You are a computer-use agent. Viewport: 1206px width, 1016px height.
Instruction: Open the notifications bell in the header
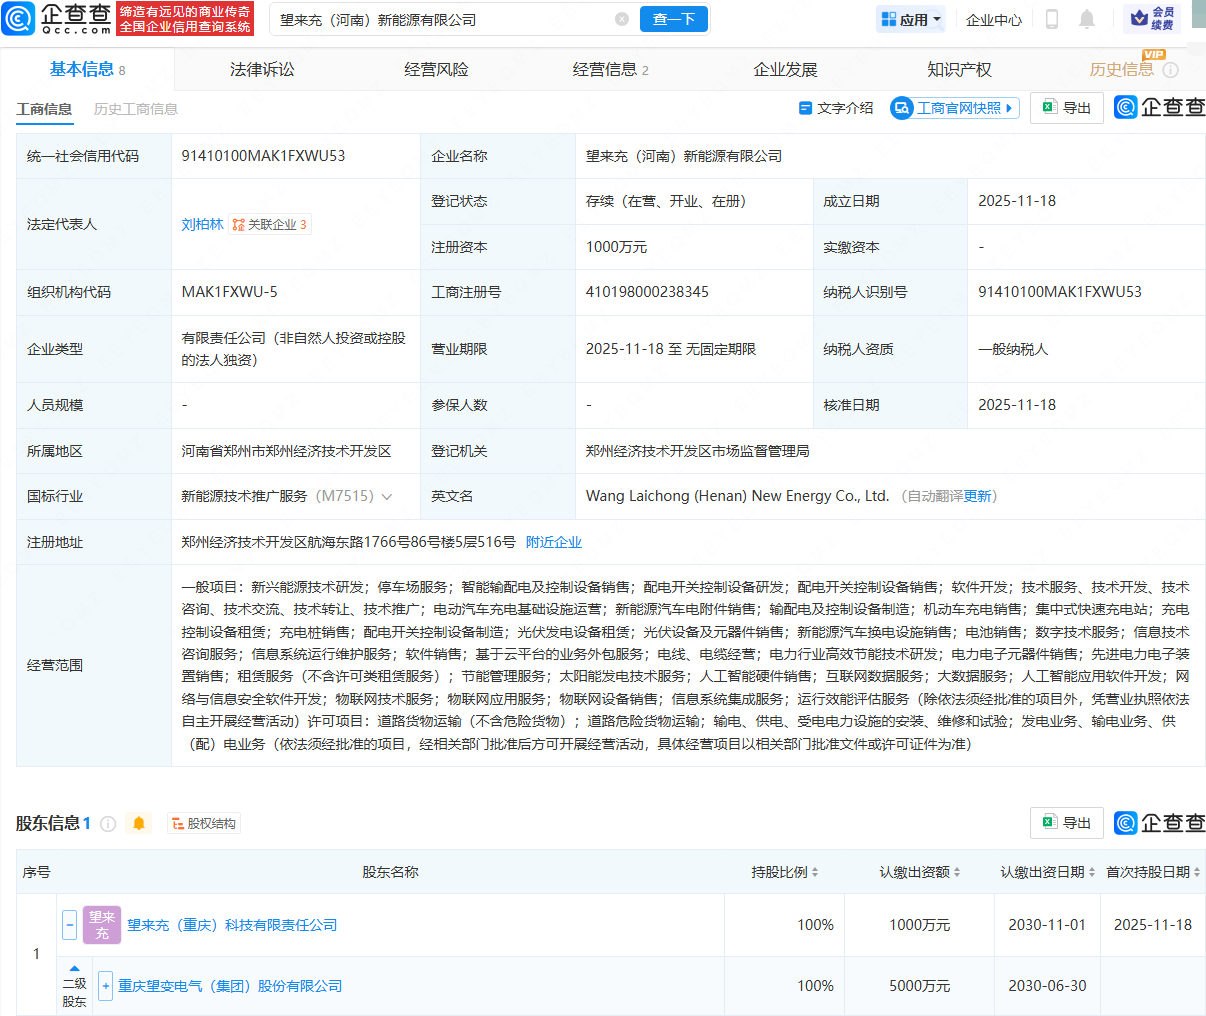[x=1087, y=19]
